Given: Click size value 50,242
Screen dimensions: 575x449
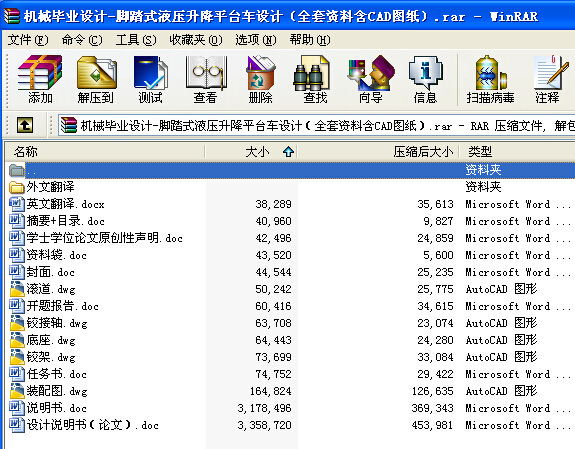Looking at the screenshot, I should (274, 289).
